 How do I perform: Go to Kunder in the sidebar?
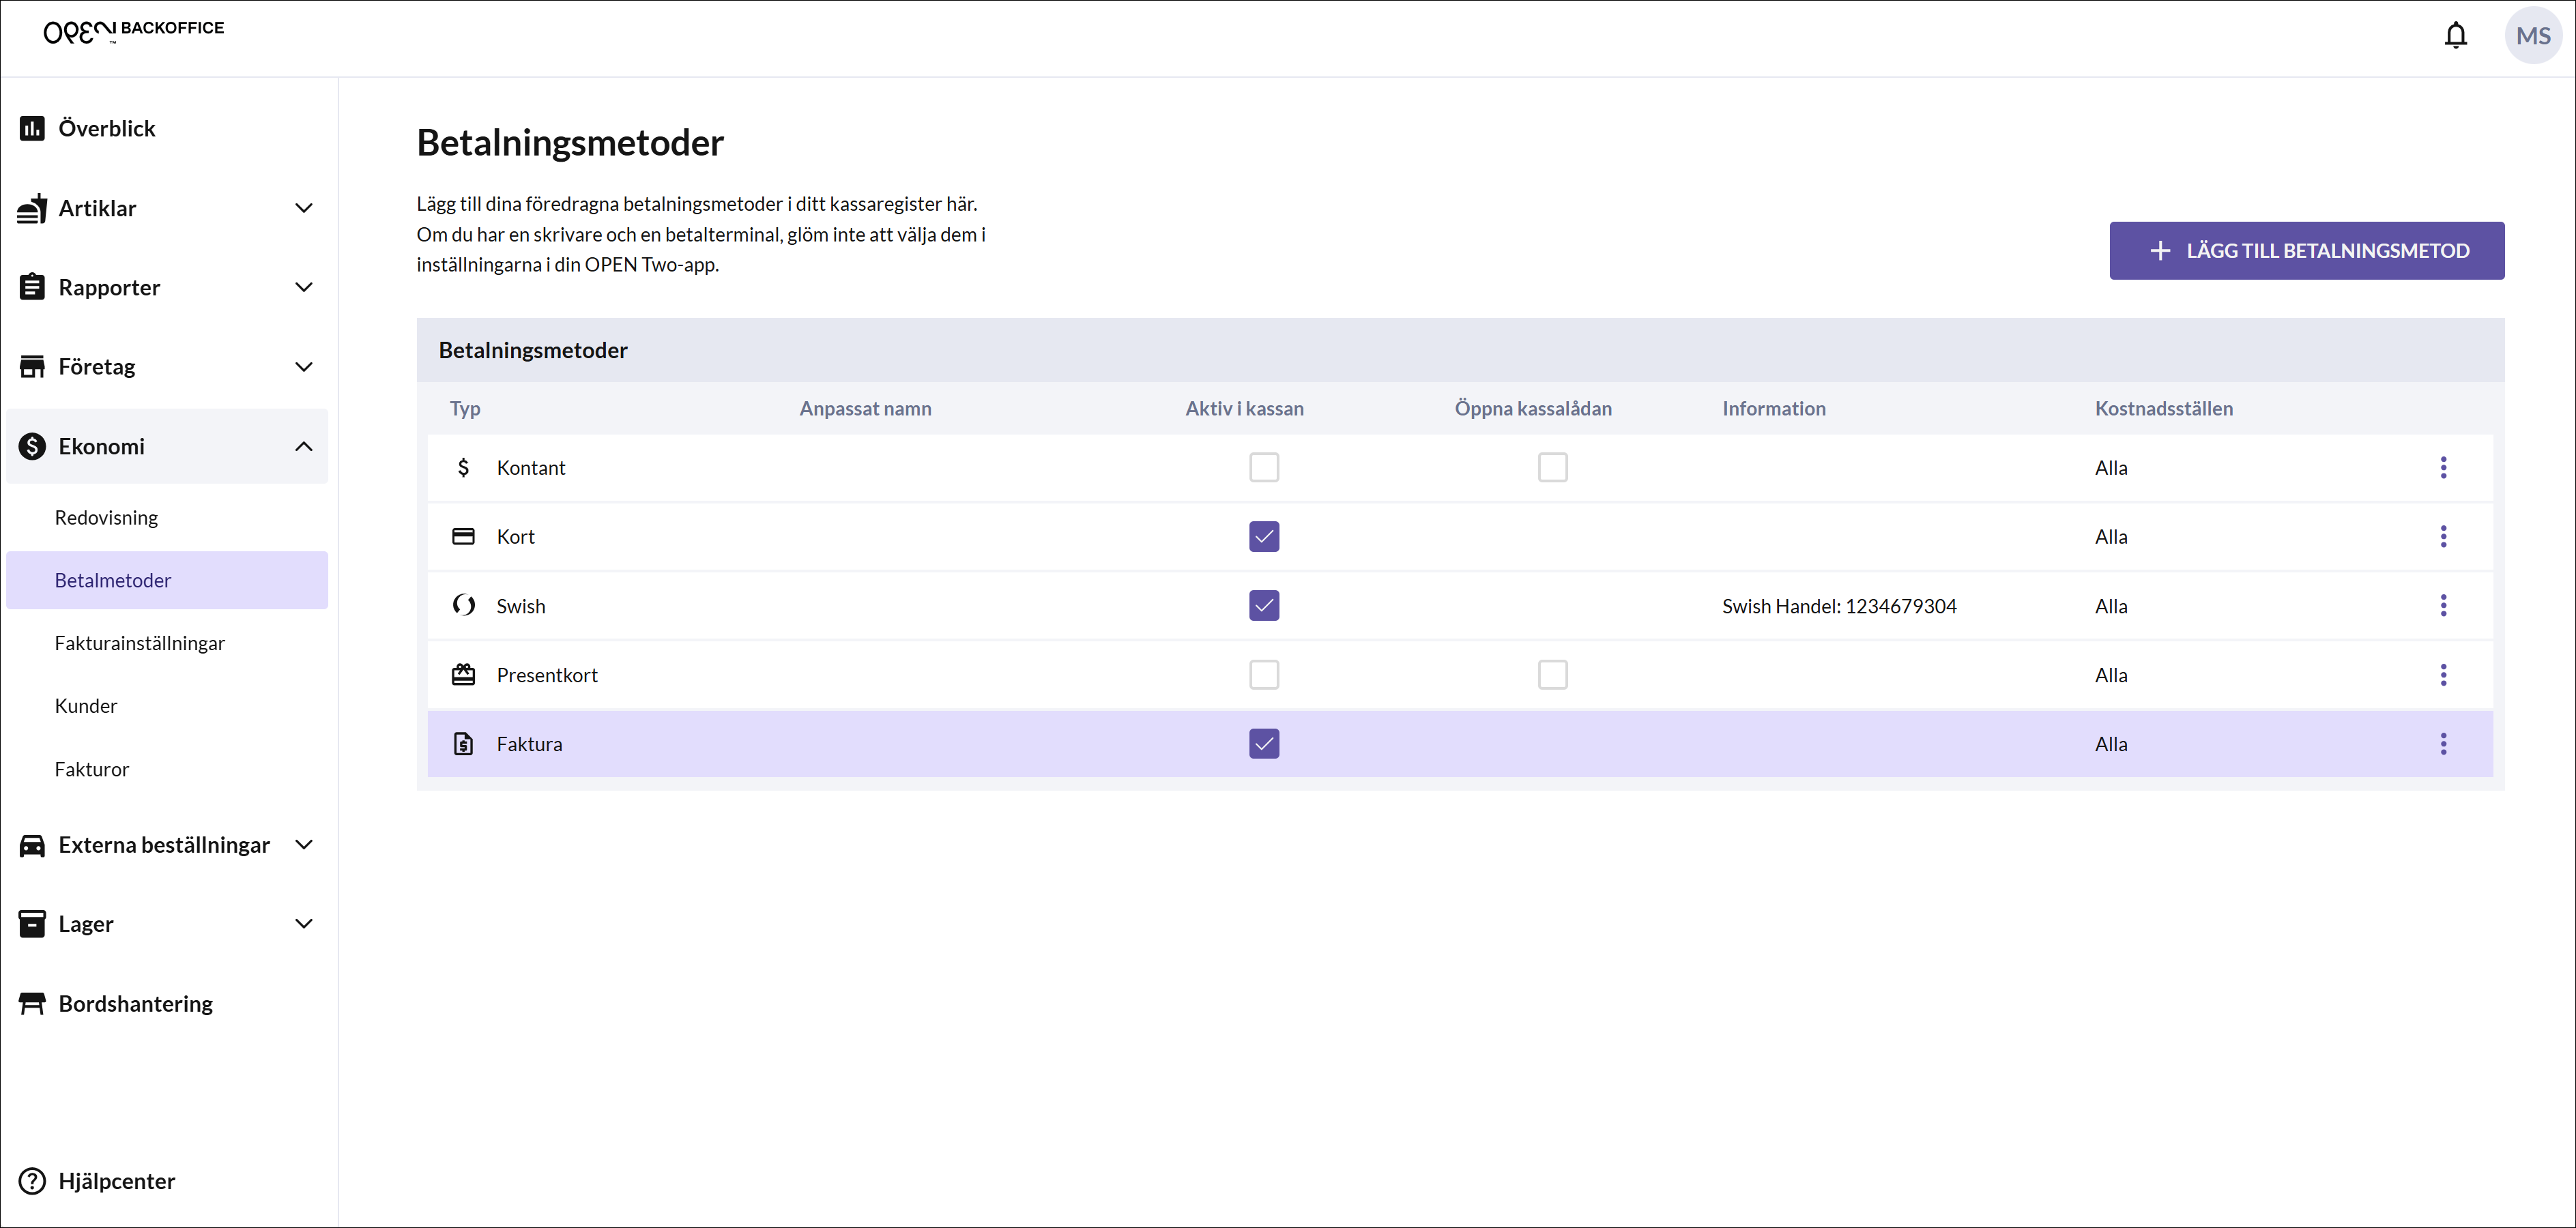(167, 706)
